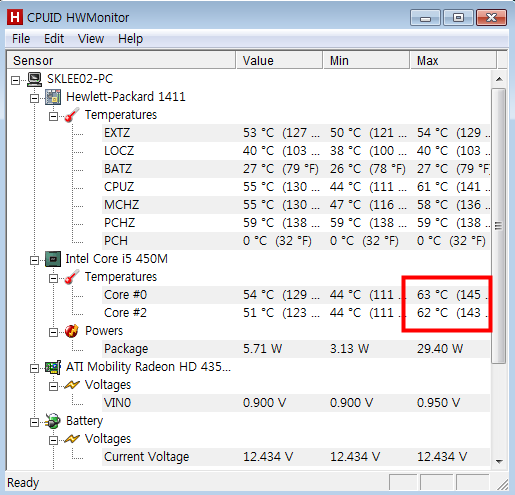Click thermometer icon under Hewlett-Packard 1411
Image resolution: width=515 pixels, height=495 pixels.
(x=72, y=115)
